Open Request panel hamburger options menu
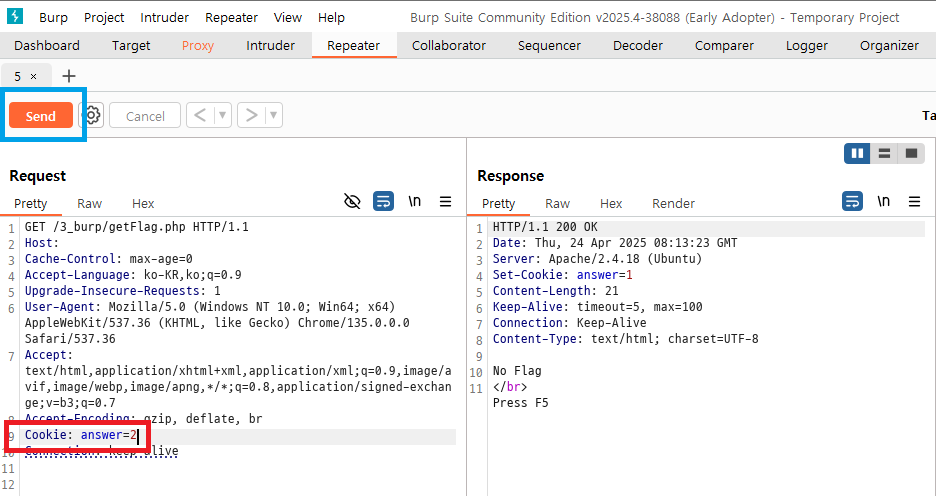This screenshot has height=496, width=936. click(445, 202)
